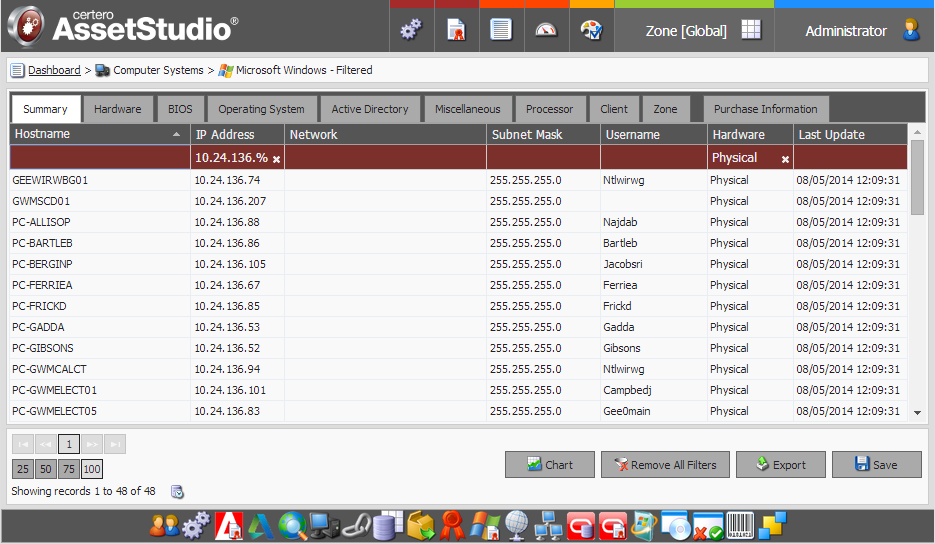Click Zone [Global] selector text
The image size is (935, 544).
pyautogui.click(x=686, y=31)
